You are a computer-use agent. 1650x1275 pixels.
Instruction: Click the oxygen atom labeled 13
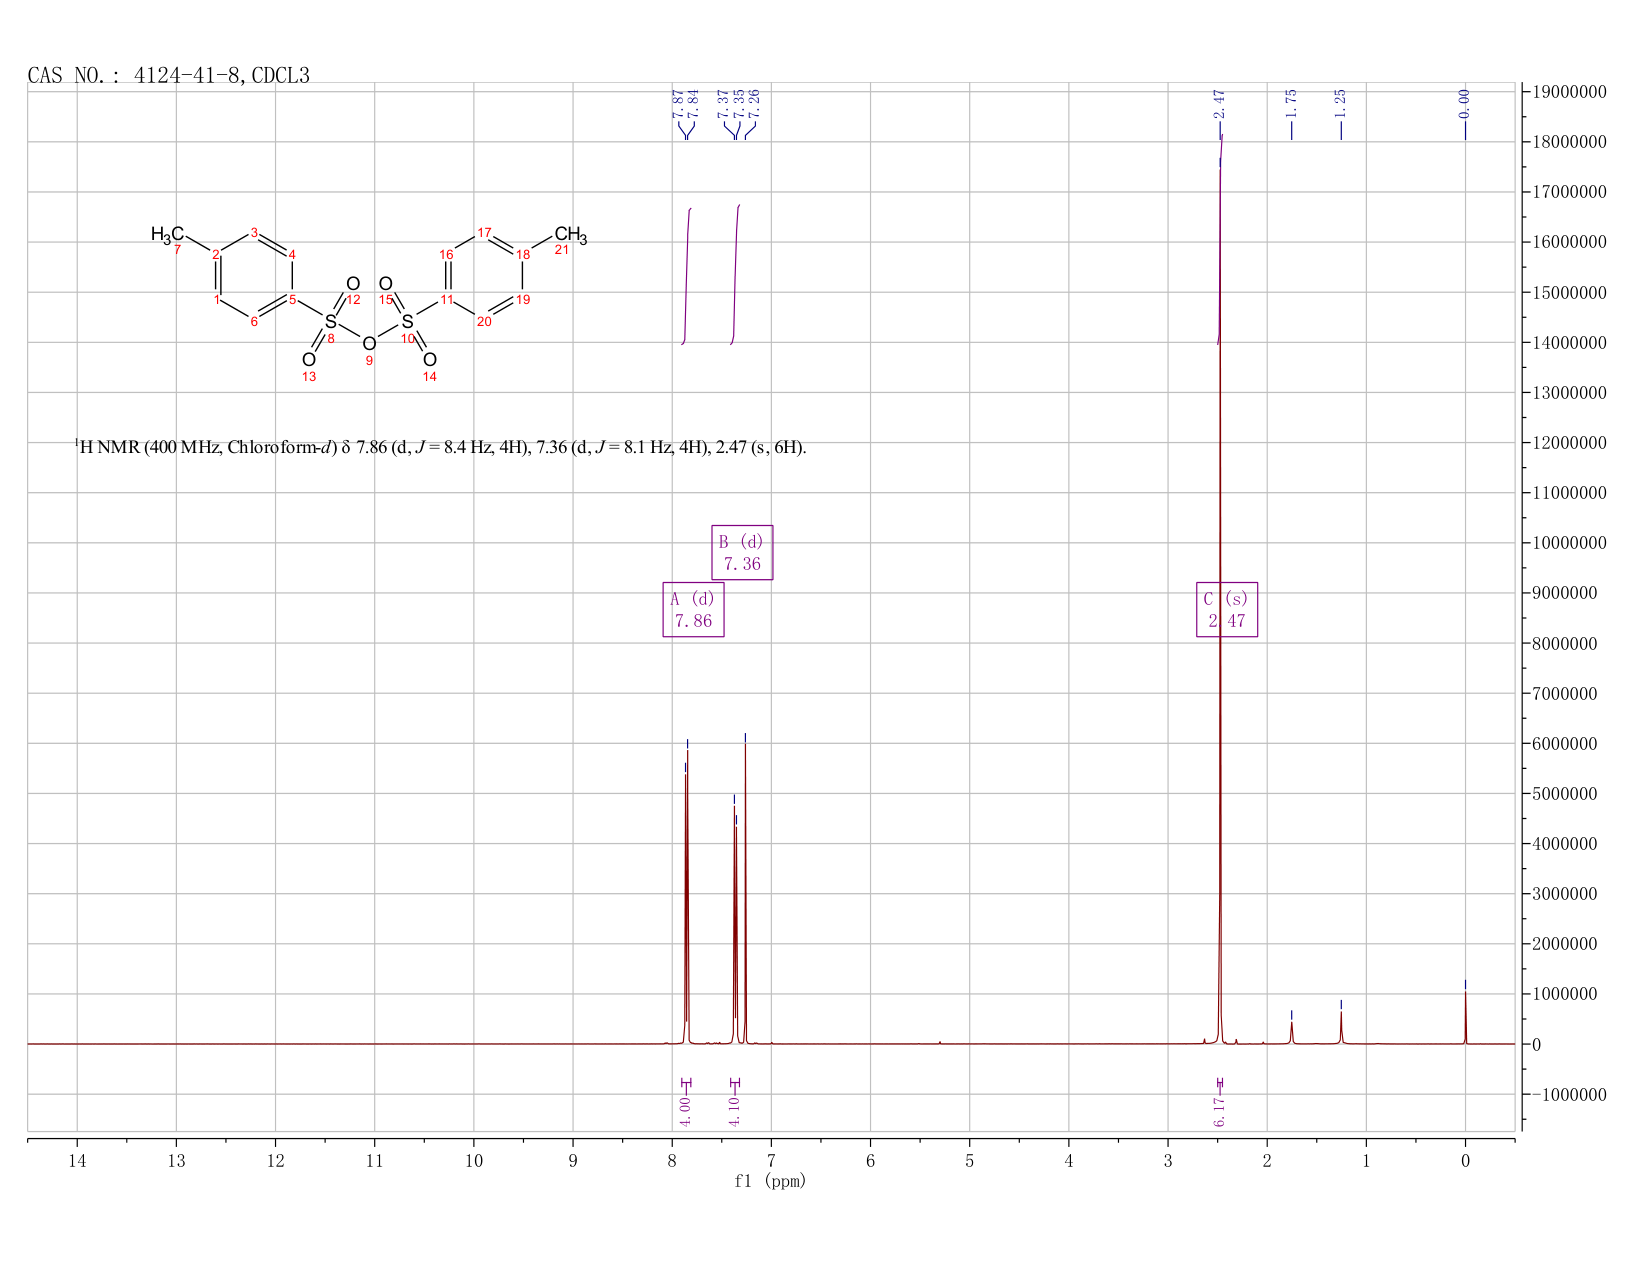309,360
